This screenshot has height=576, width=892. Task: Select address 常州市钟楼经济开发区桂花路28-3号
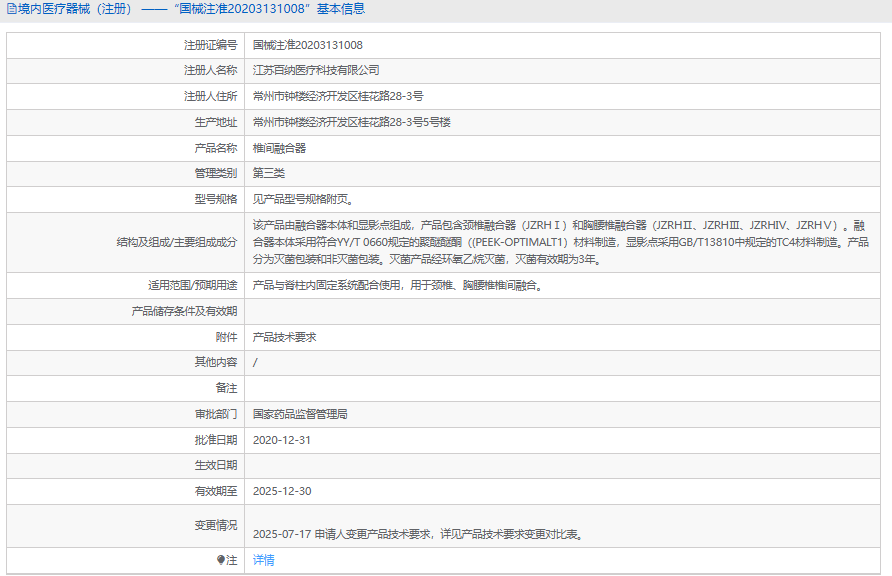tap(338, 96)
